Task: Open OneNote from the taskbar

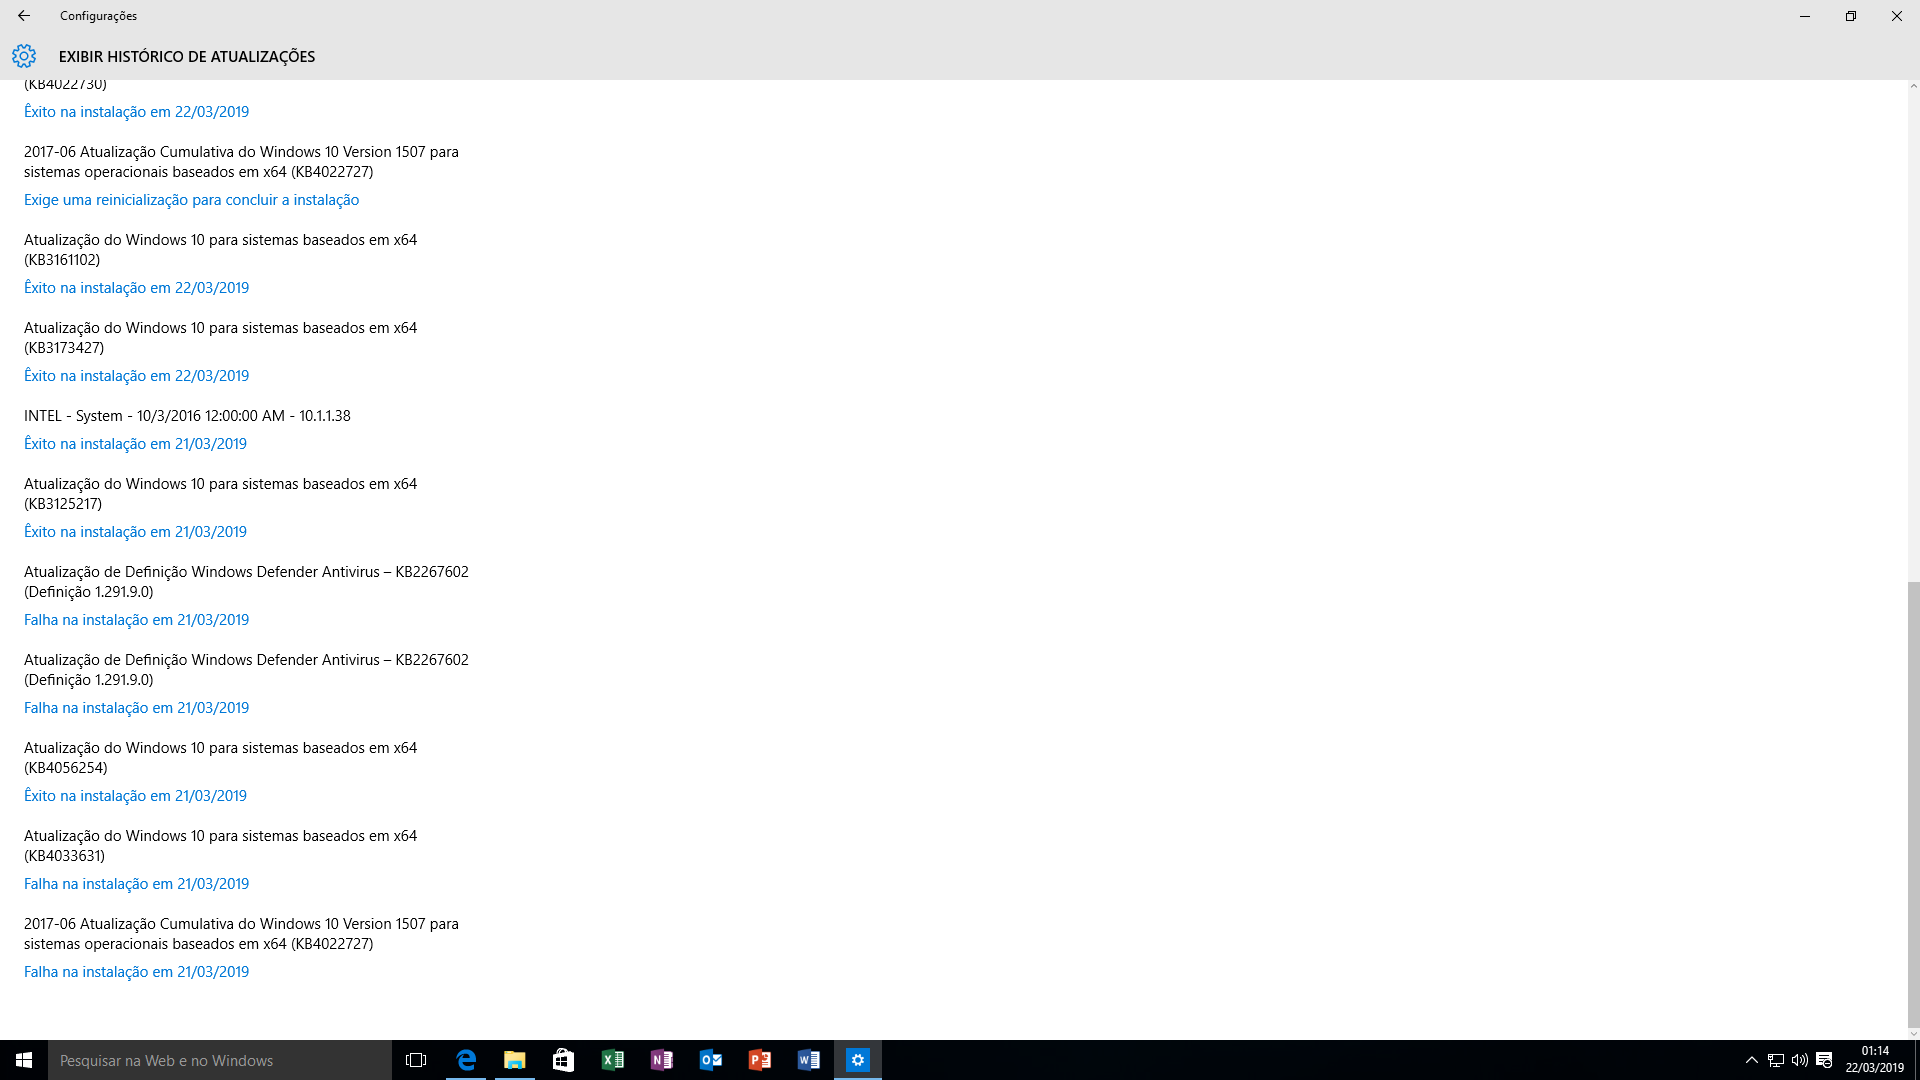Action: pyautogui.click(x=662, y=1060)
